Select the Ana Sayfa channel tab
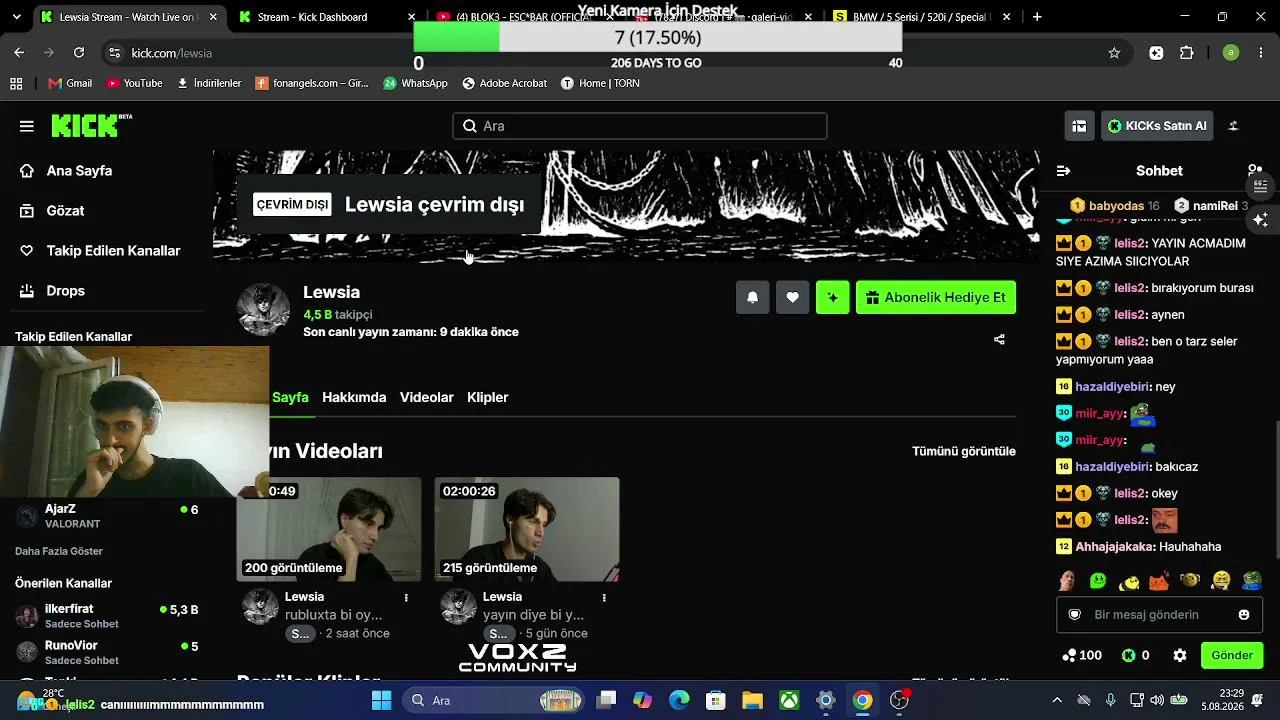 point(290,397)
